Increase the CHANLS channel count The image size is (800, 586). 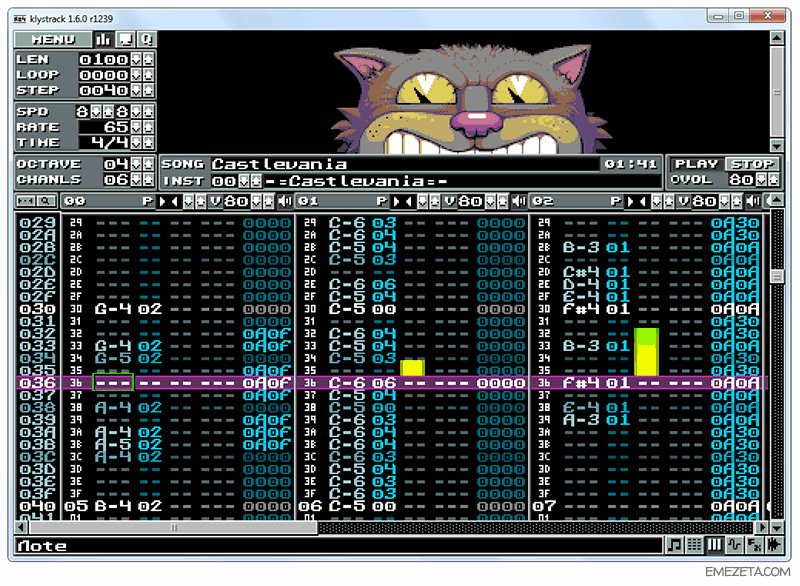pyautogui.click(x=148, y=180)
